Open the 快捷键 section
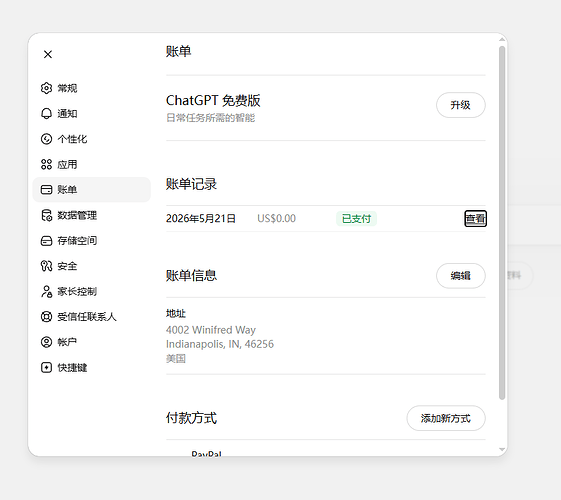The image size is (561, 500). click(x=91, y=368)
